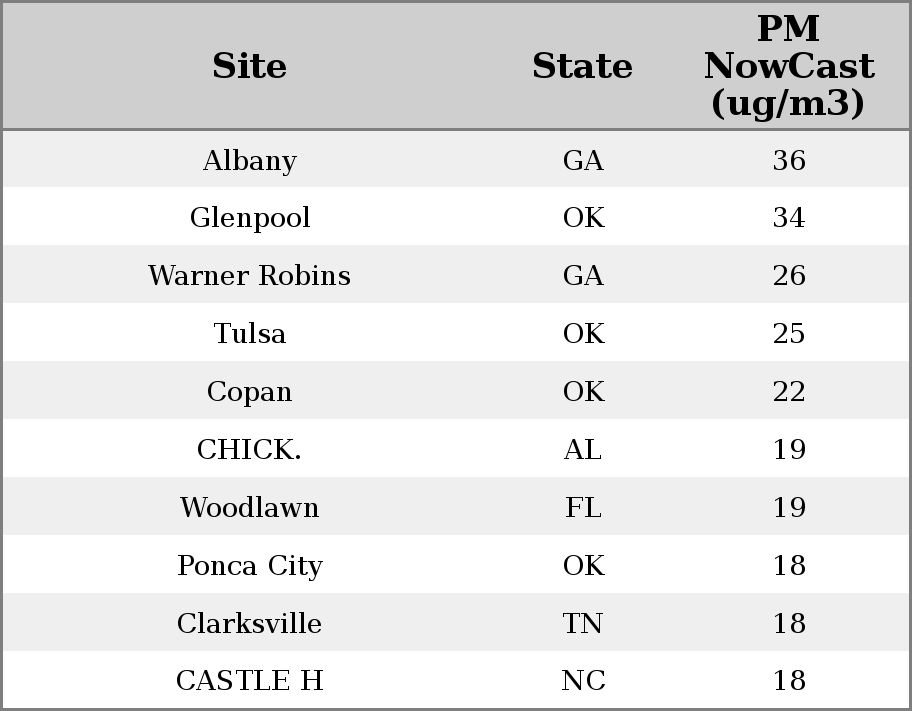Screen dimensions: 912x711
Task: Select the Glenpool site cell
Action: (249, 218)
